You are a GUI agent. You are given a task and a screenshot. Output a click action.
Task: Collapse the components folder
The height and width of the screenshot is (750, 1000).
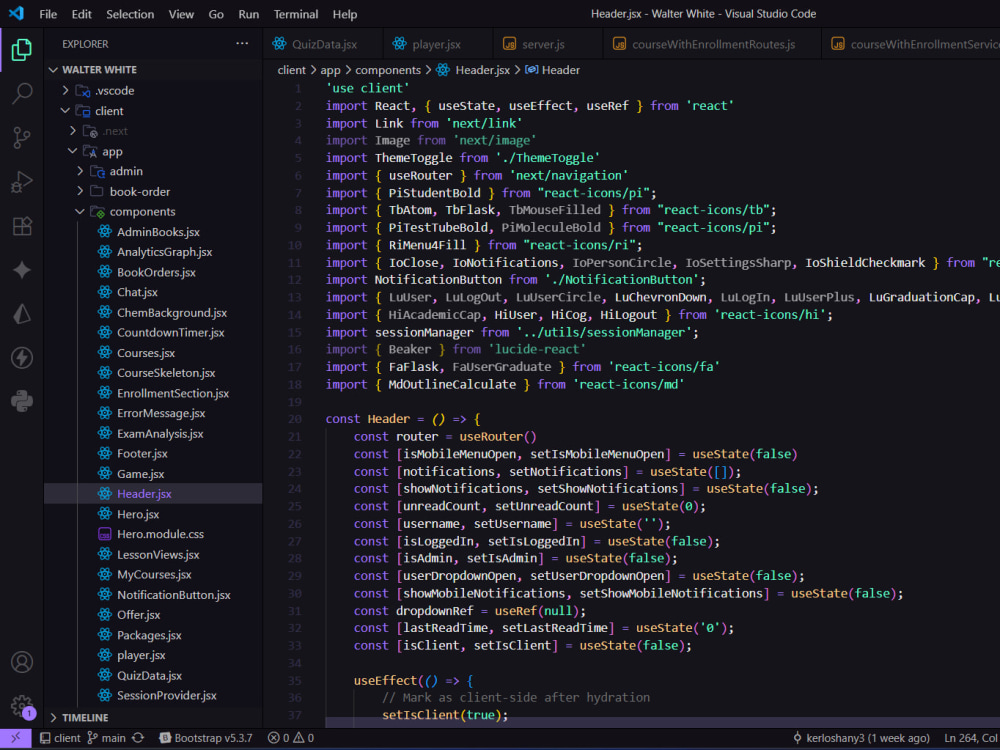click(80, 211)
